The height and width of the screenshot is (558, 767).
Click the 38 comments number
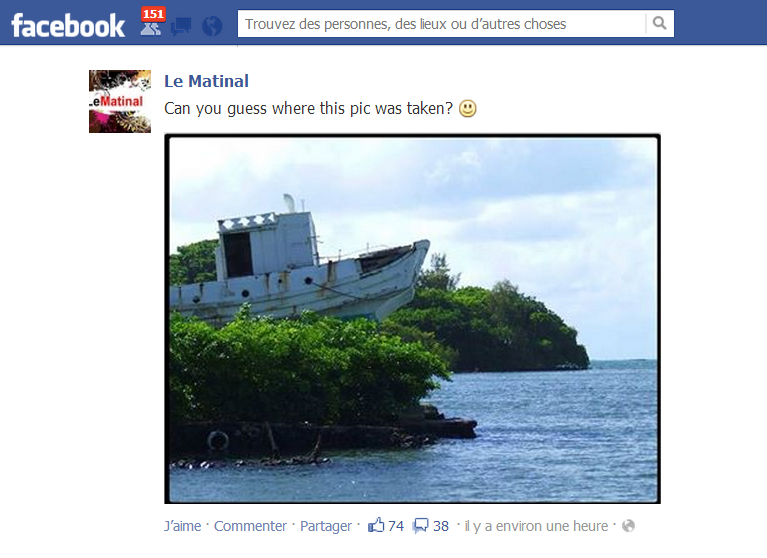(441, 526)
